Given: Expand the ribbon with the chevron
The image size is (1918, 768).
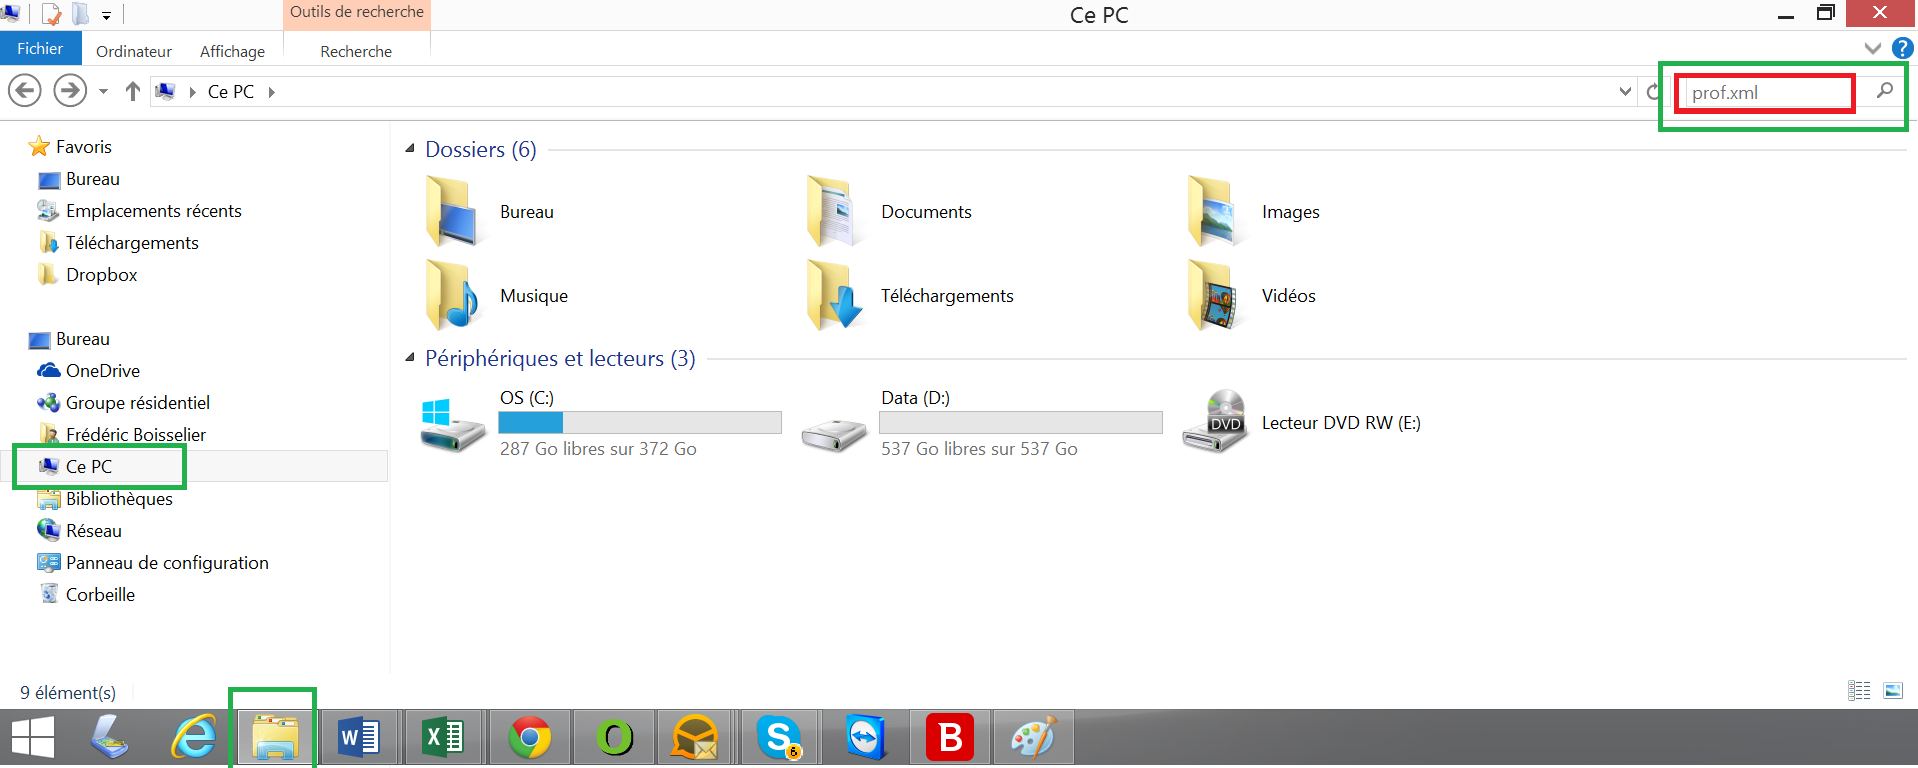Looking at the screenshot, I should click(x=1872, y=48).
